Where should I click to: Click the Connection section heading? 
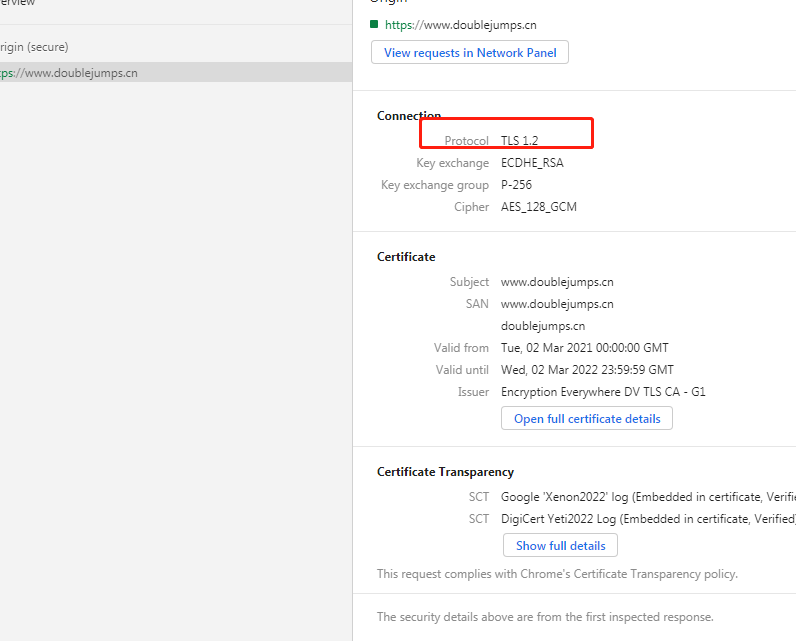click(409, 116)
